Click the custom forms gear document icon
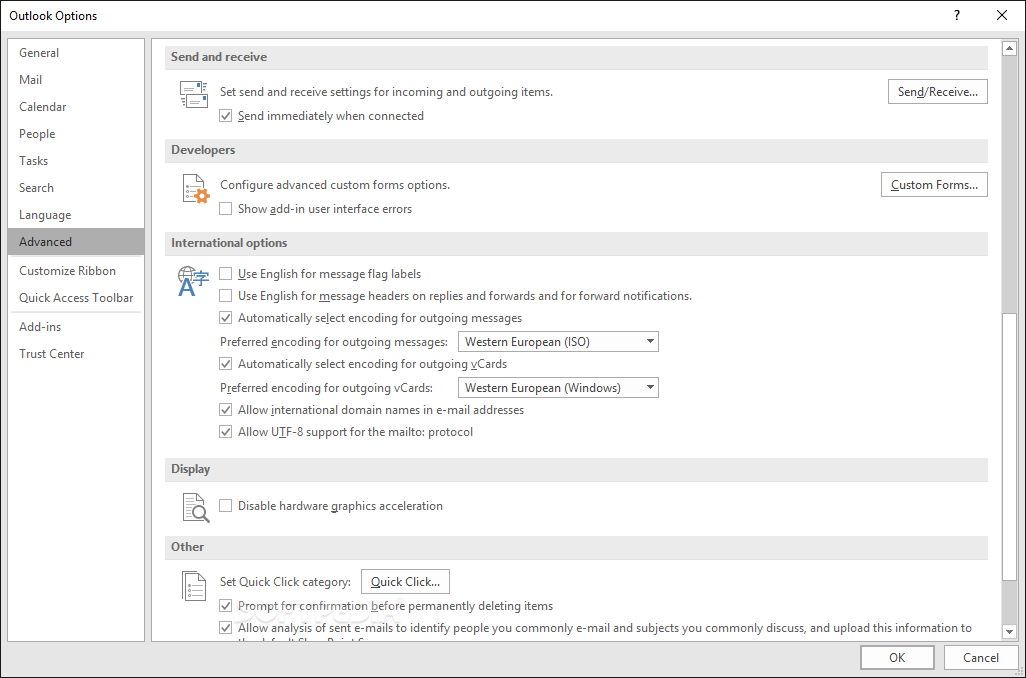Viewport: 1026px width, 678px height. point(195,189)
